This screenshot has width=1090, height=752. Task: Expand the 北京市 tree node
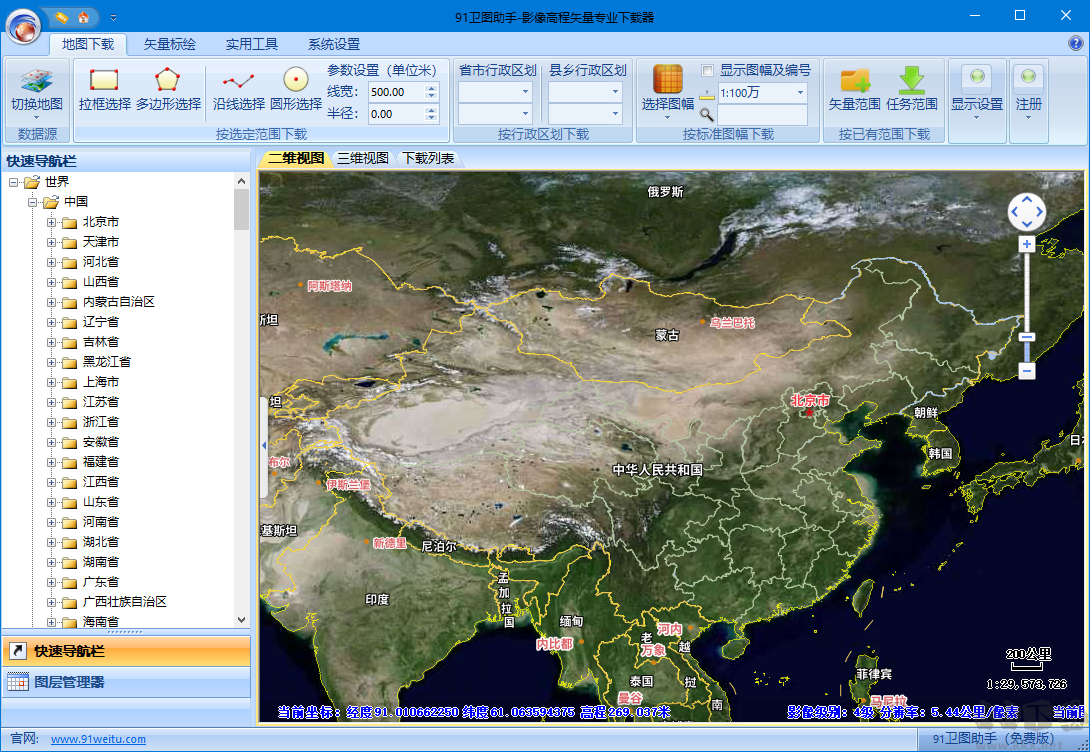coord(51,222)
